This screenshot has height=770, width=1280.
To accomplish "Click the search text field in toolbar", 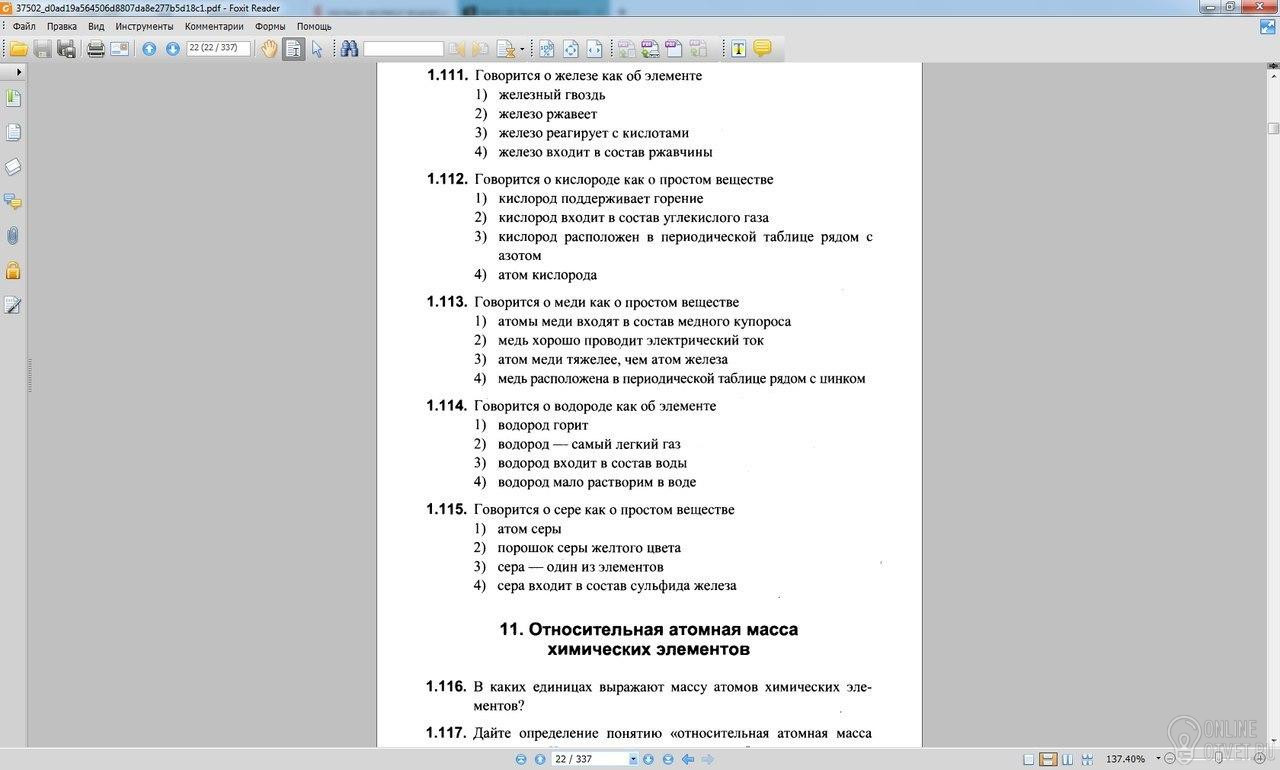I will tap(403, 49).
